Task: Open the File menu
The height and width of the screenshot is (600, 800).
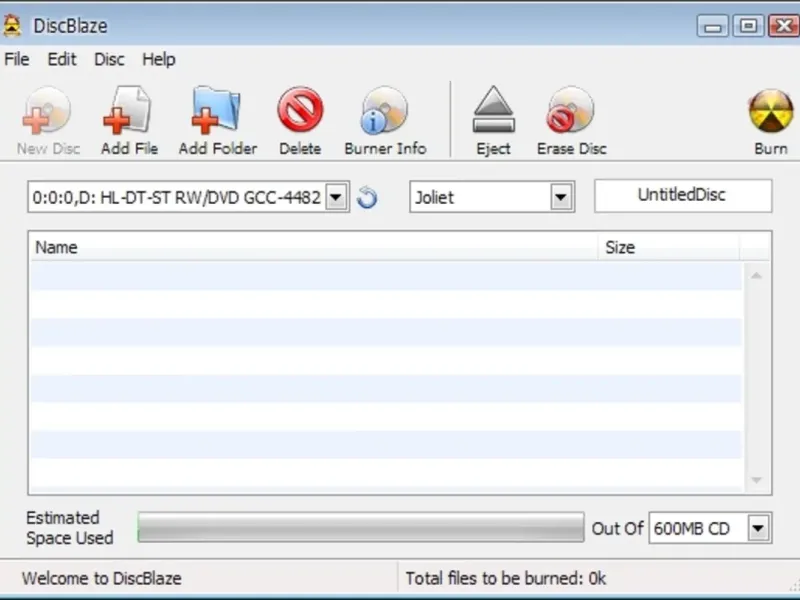Action: click(16, 59)
